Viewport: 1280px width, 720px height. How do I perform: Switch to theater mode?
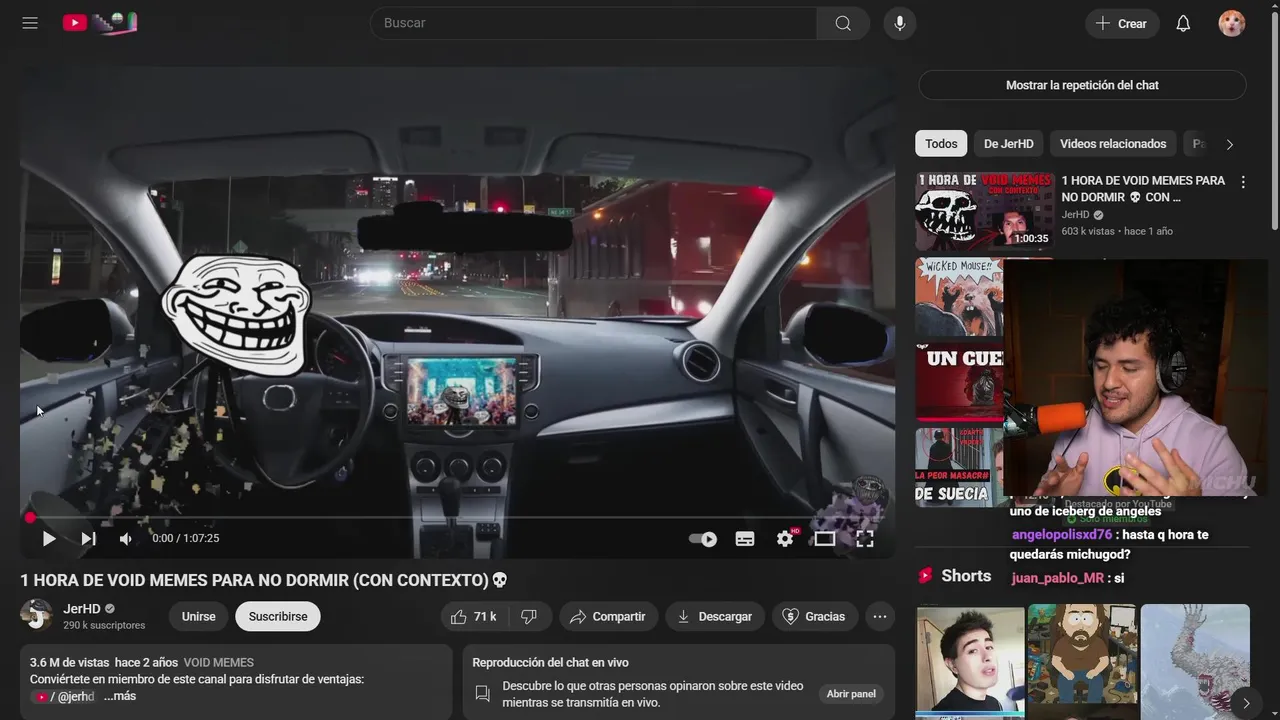pyautogui.click(x=825, y=539)
